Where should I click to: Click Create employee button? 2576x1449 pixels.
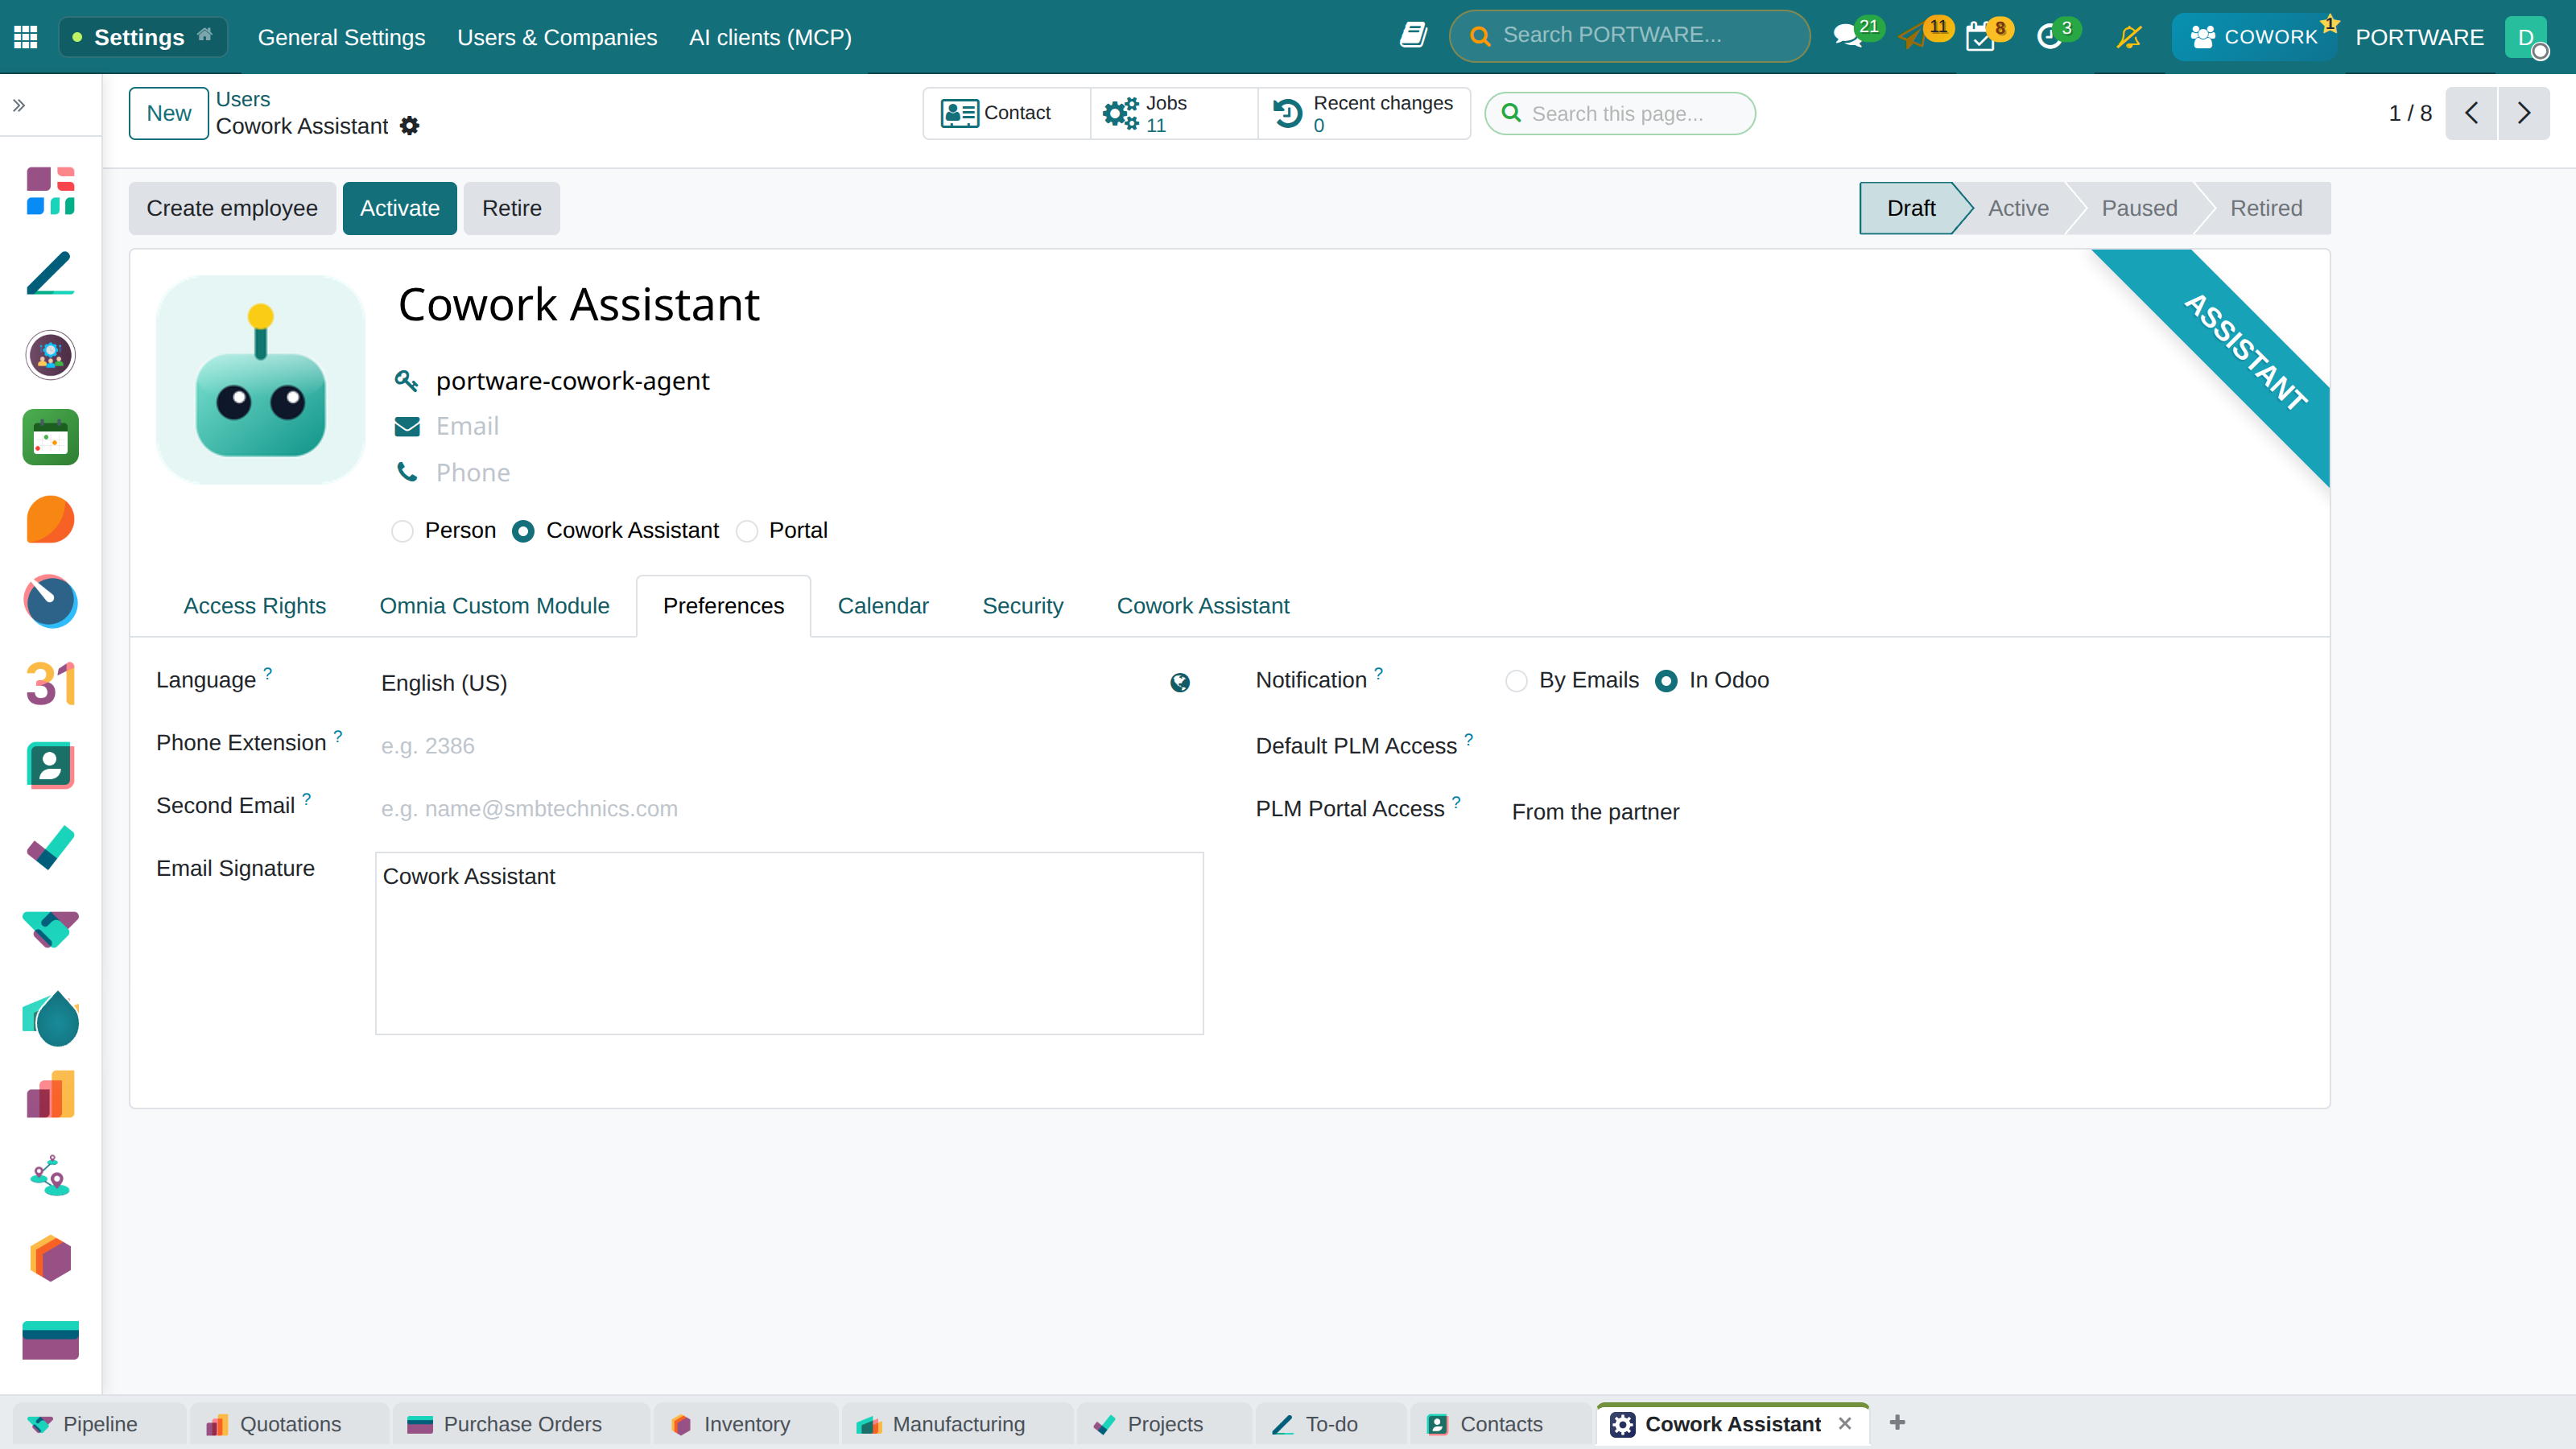point(232,208)
